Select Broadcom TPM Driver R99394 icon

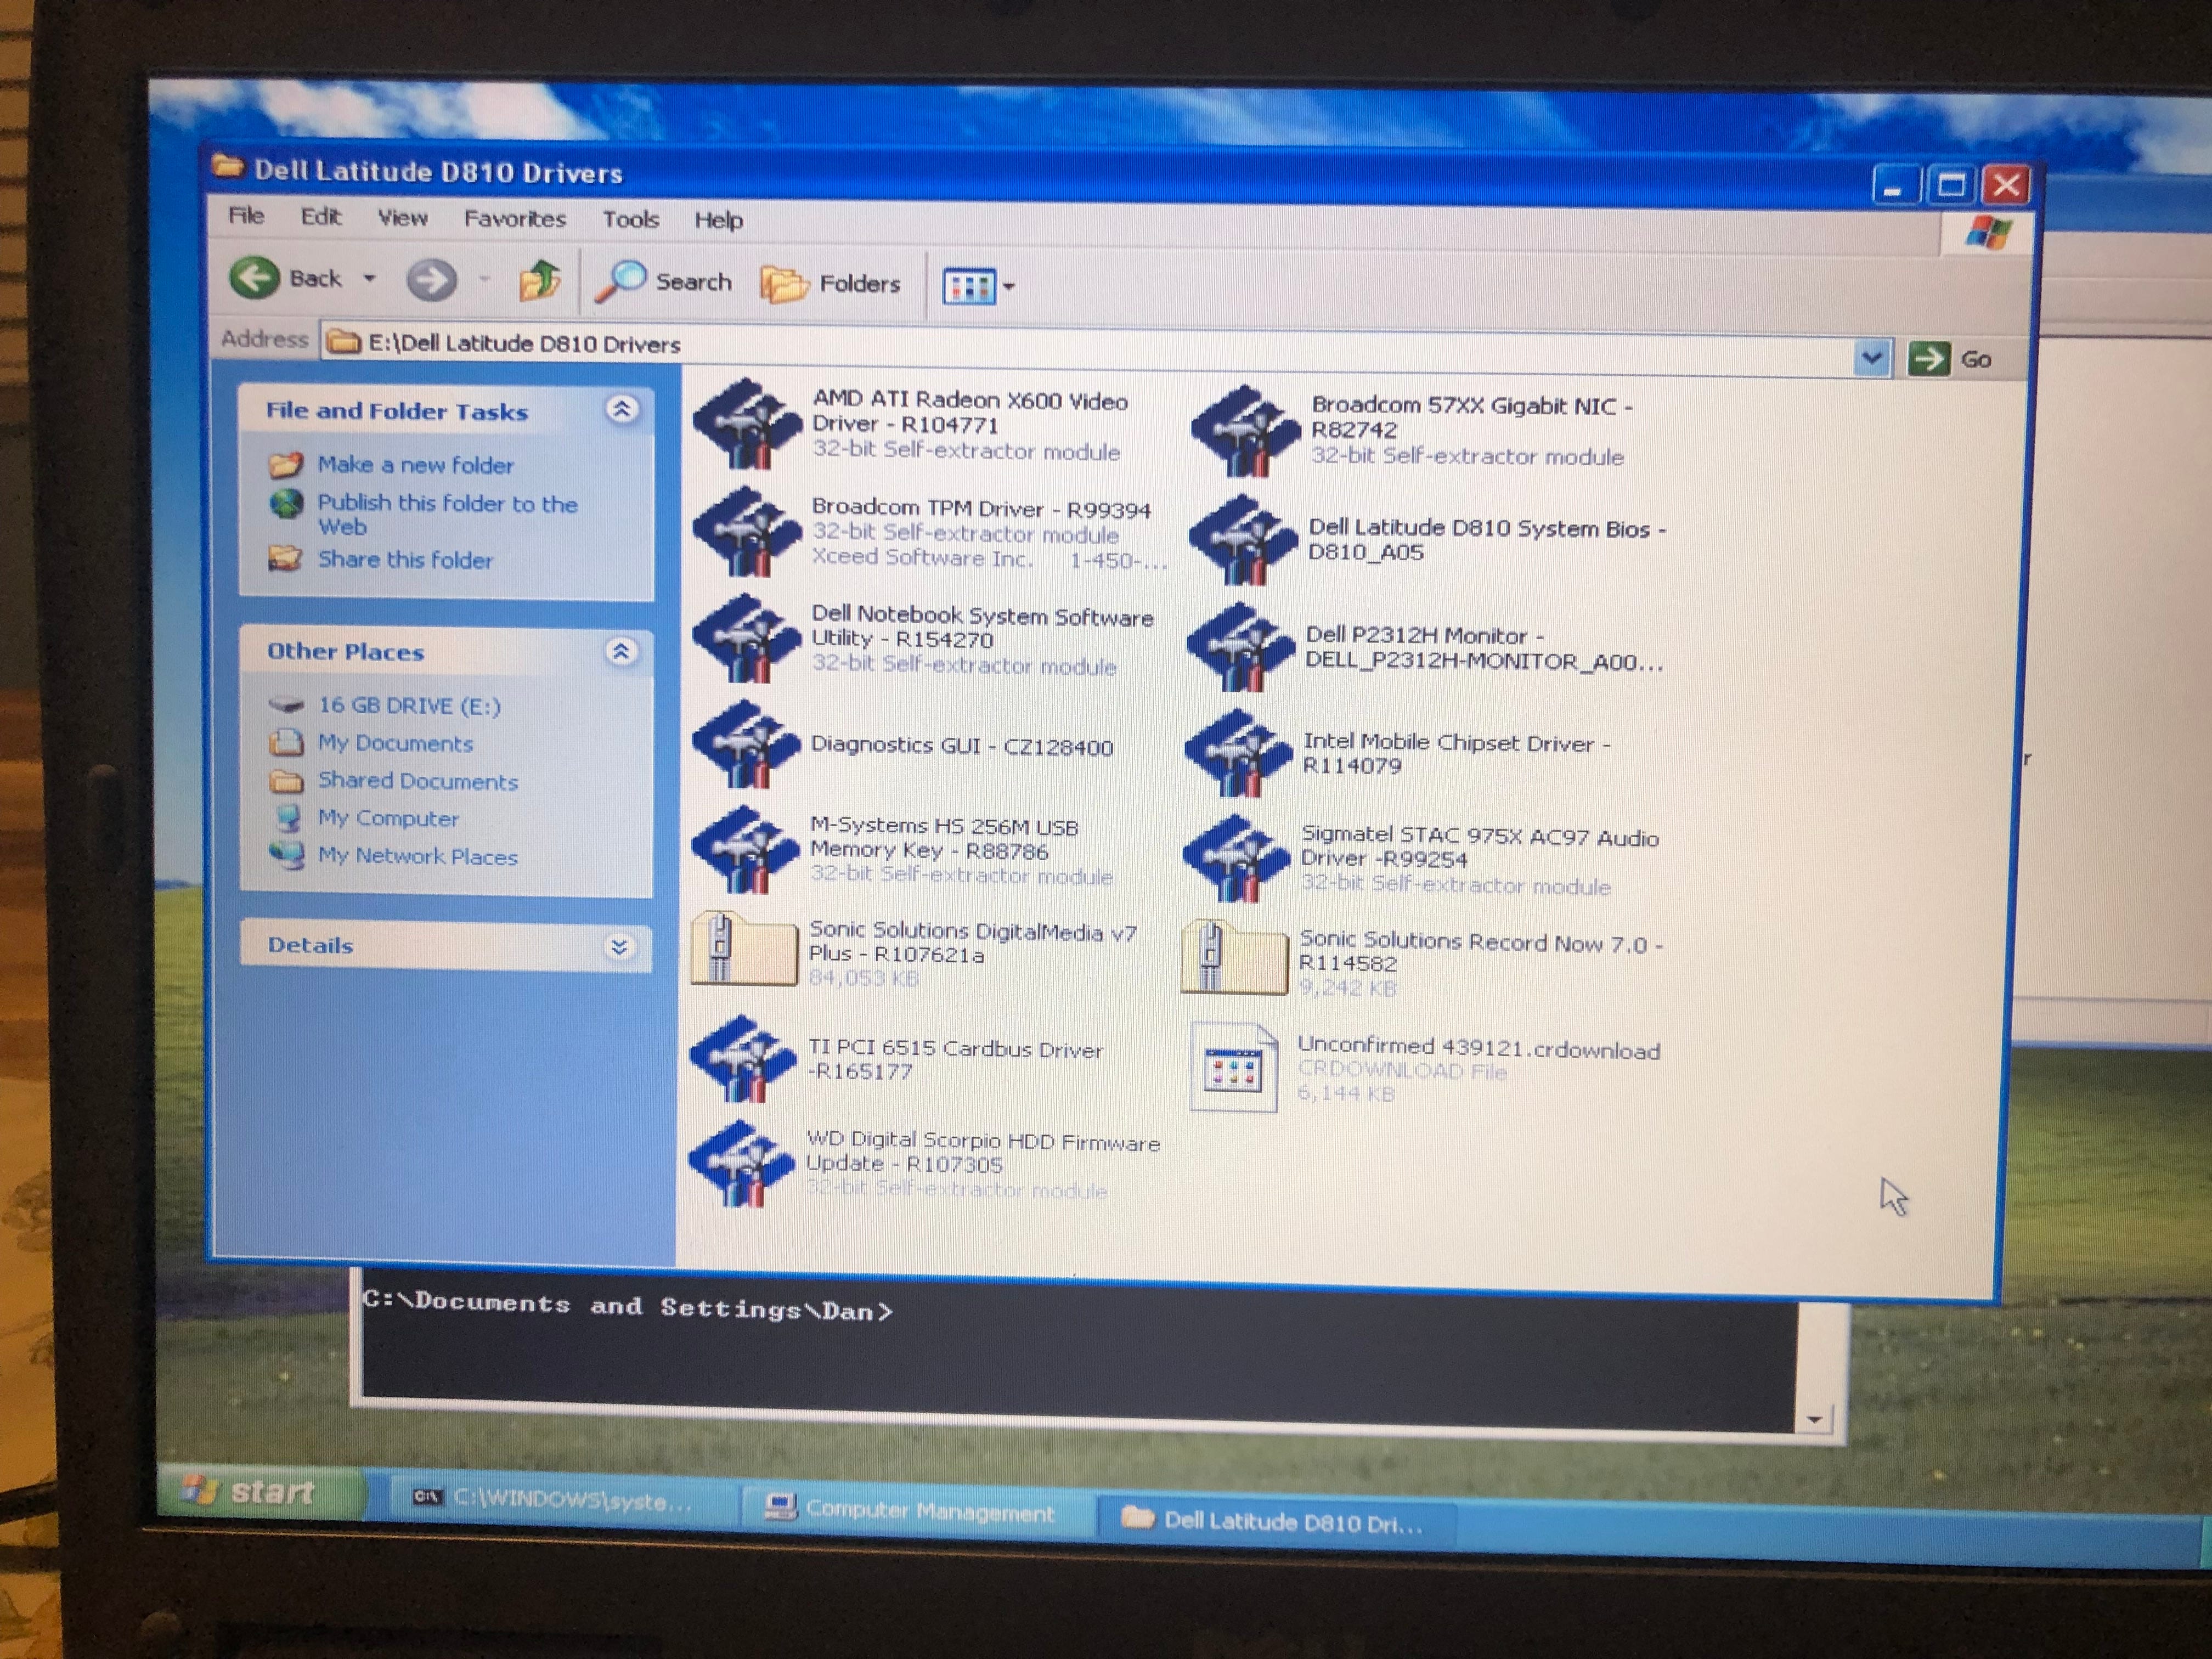coord(746,531)
